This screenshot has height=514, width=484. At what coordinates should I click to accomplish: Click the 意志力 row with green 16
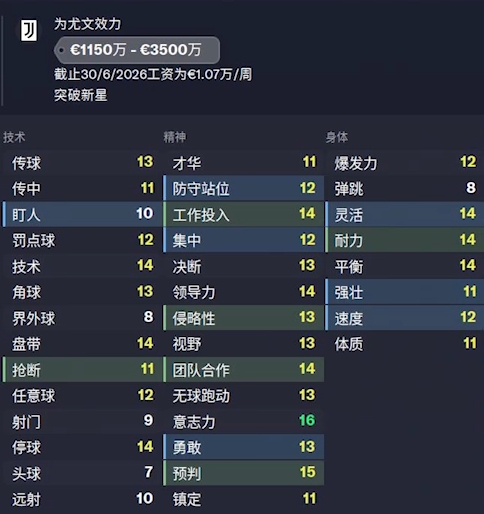[243, 421]
